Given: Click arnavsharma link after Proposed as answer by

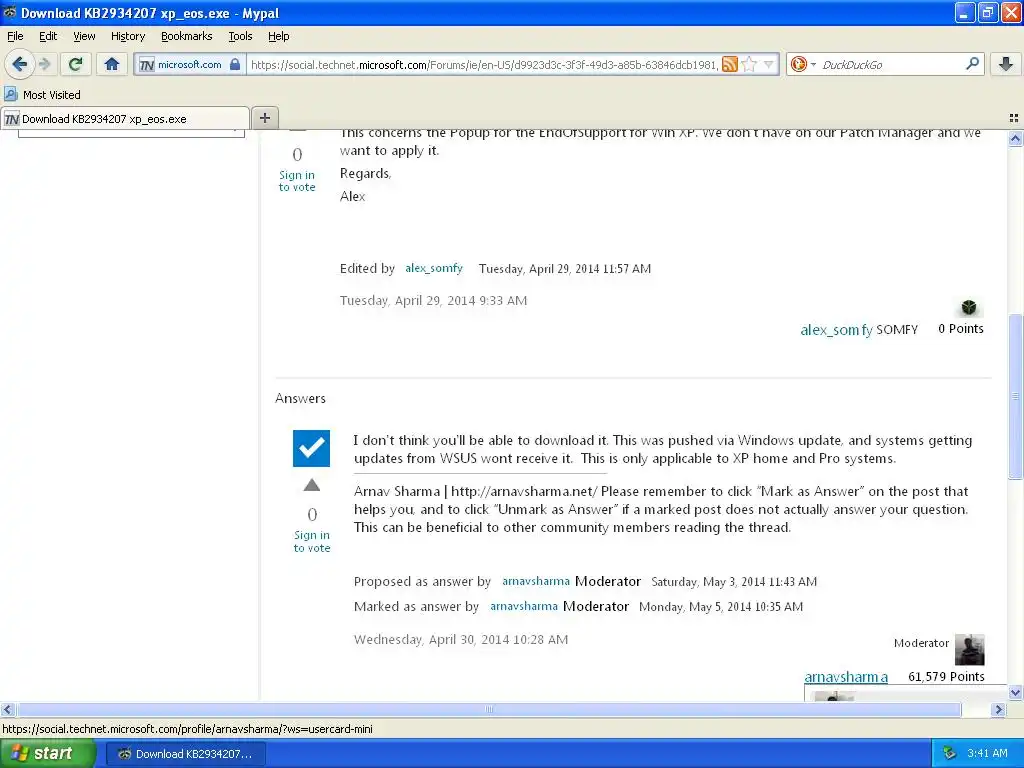Looking at the screenshot, I should pos(536,581).
